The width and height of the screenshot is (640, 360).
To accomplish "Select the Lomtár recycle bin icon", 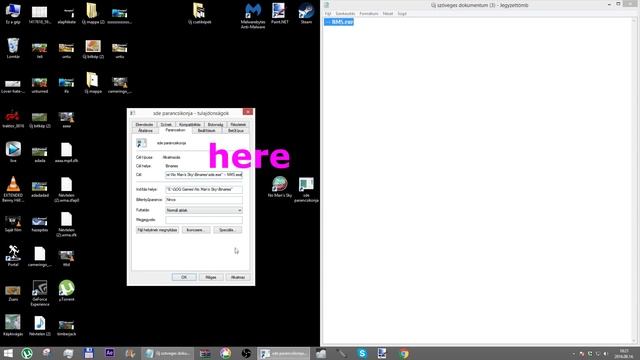I will coord(13,48).
